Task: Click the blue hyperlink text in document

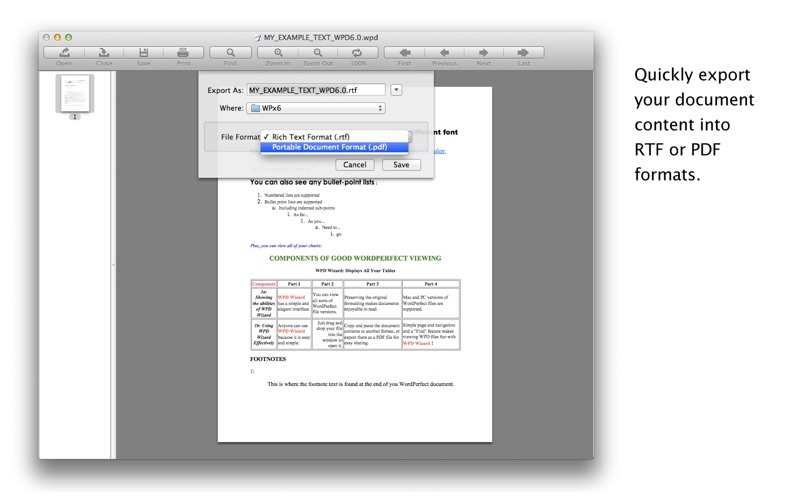Action: coord(439,151)
